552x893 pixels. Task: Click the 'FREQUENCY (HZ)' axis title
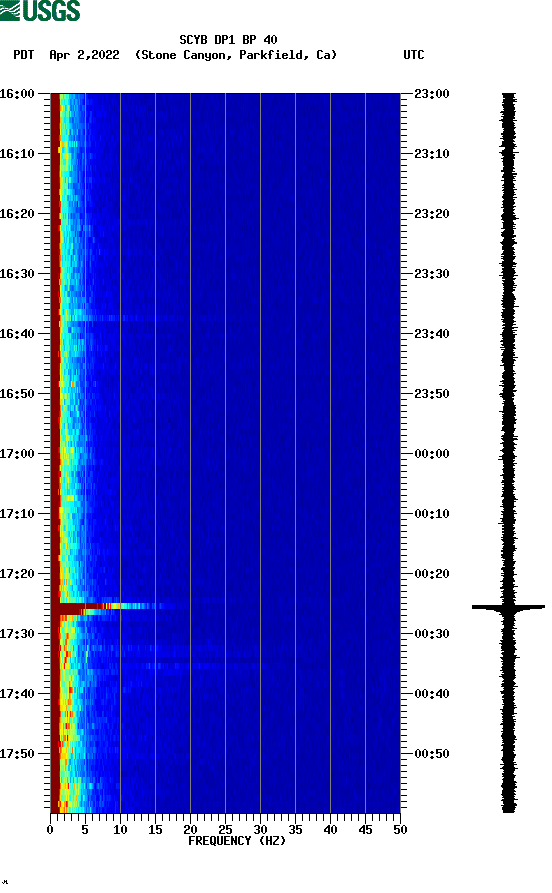(237, 841)
